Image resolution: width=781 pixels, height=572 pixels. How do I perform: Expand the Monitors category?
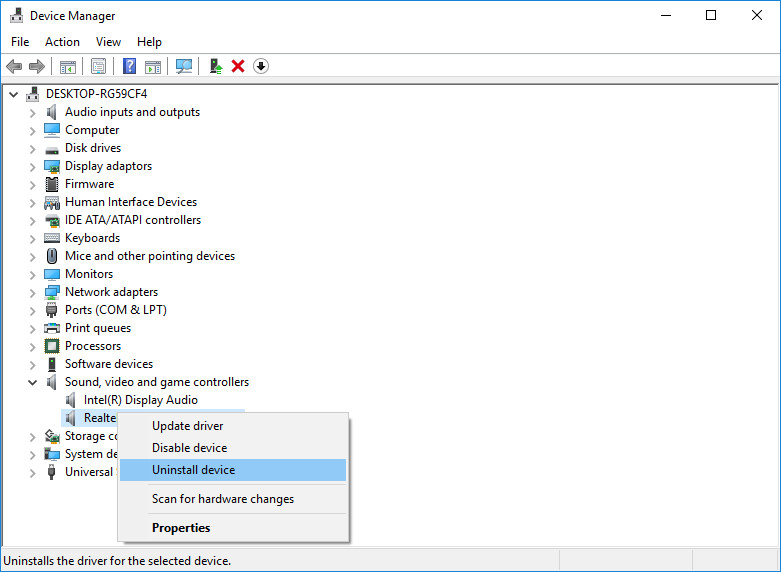pos(32,275)
